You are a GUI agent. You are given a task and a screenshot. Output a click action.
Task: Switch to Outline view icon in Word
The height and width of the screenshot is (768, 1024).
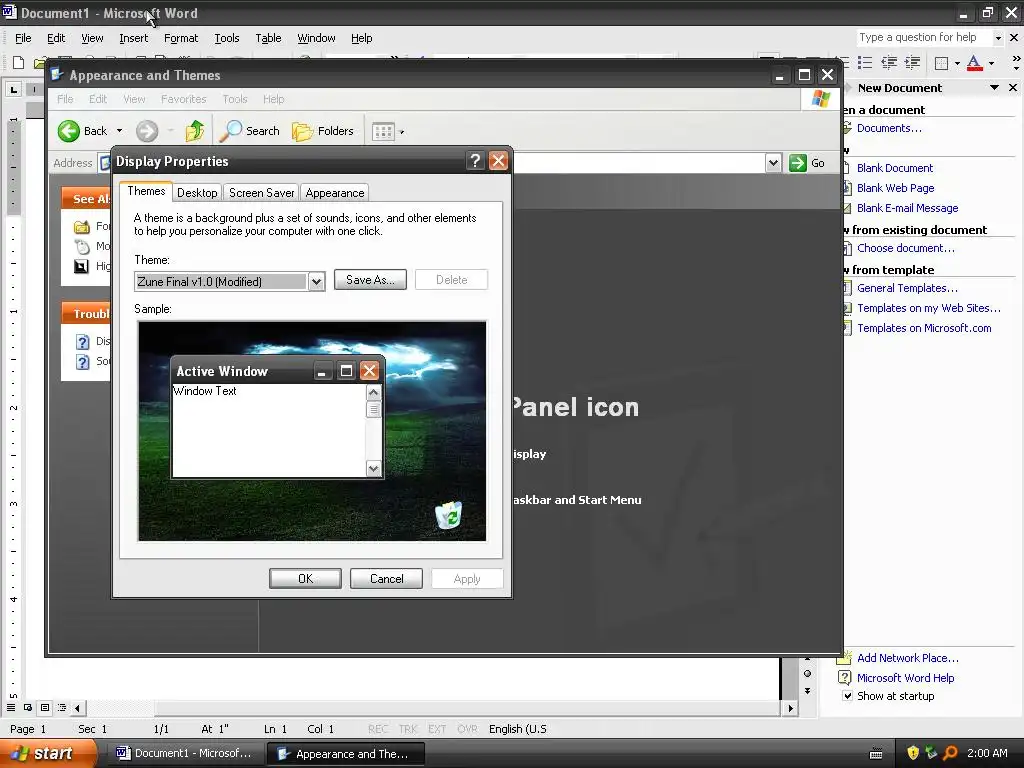tap(62, 707)
